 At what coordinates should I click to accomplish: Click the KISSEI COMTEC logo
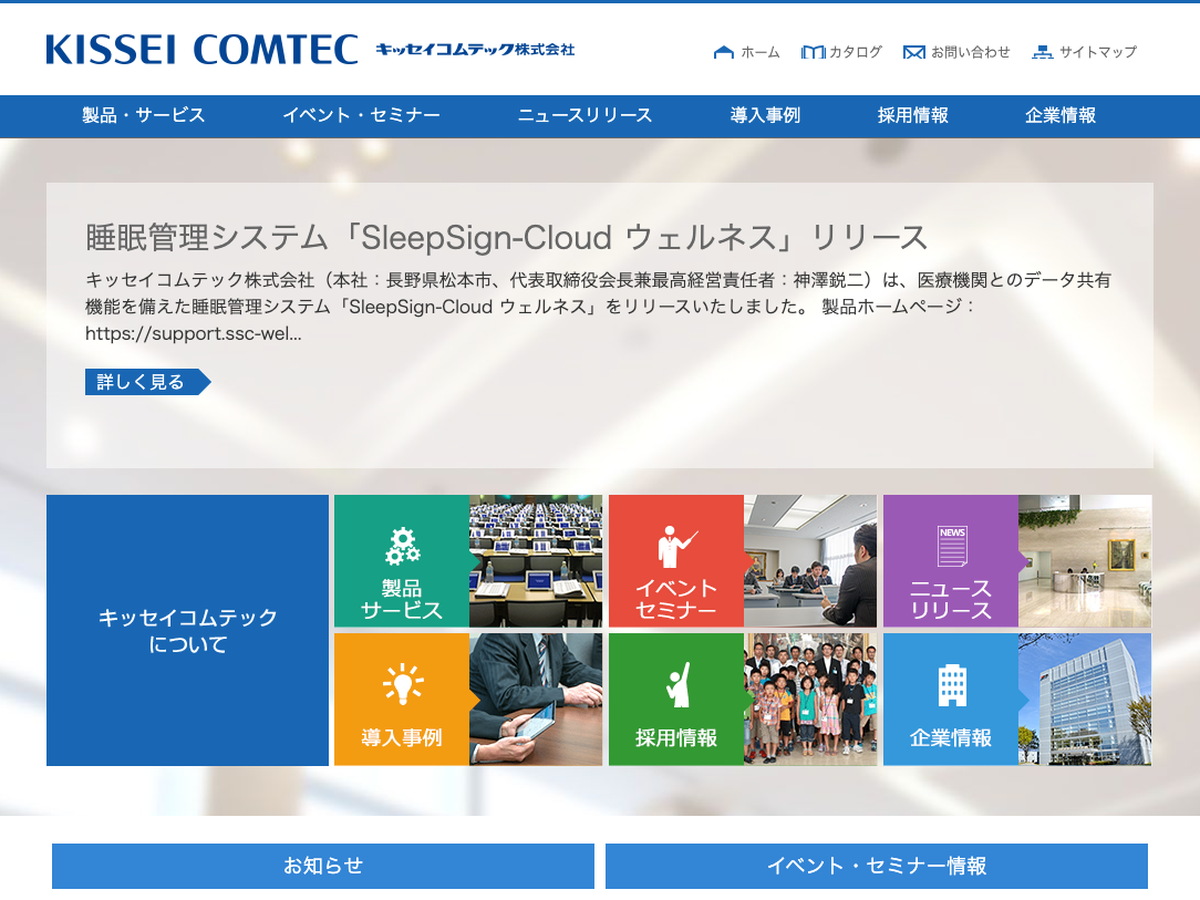pyautogui.click(x=202, y=49)
